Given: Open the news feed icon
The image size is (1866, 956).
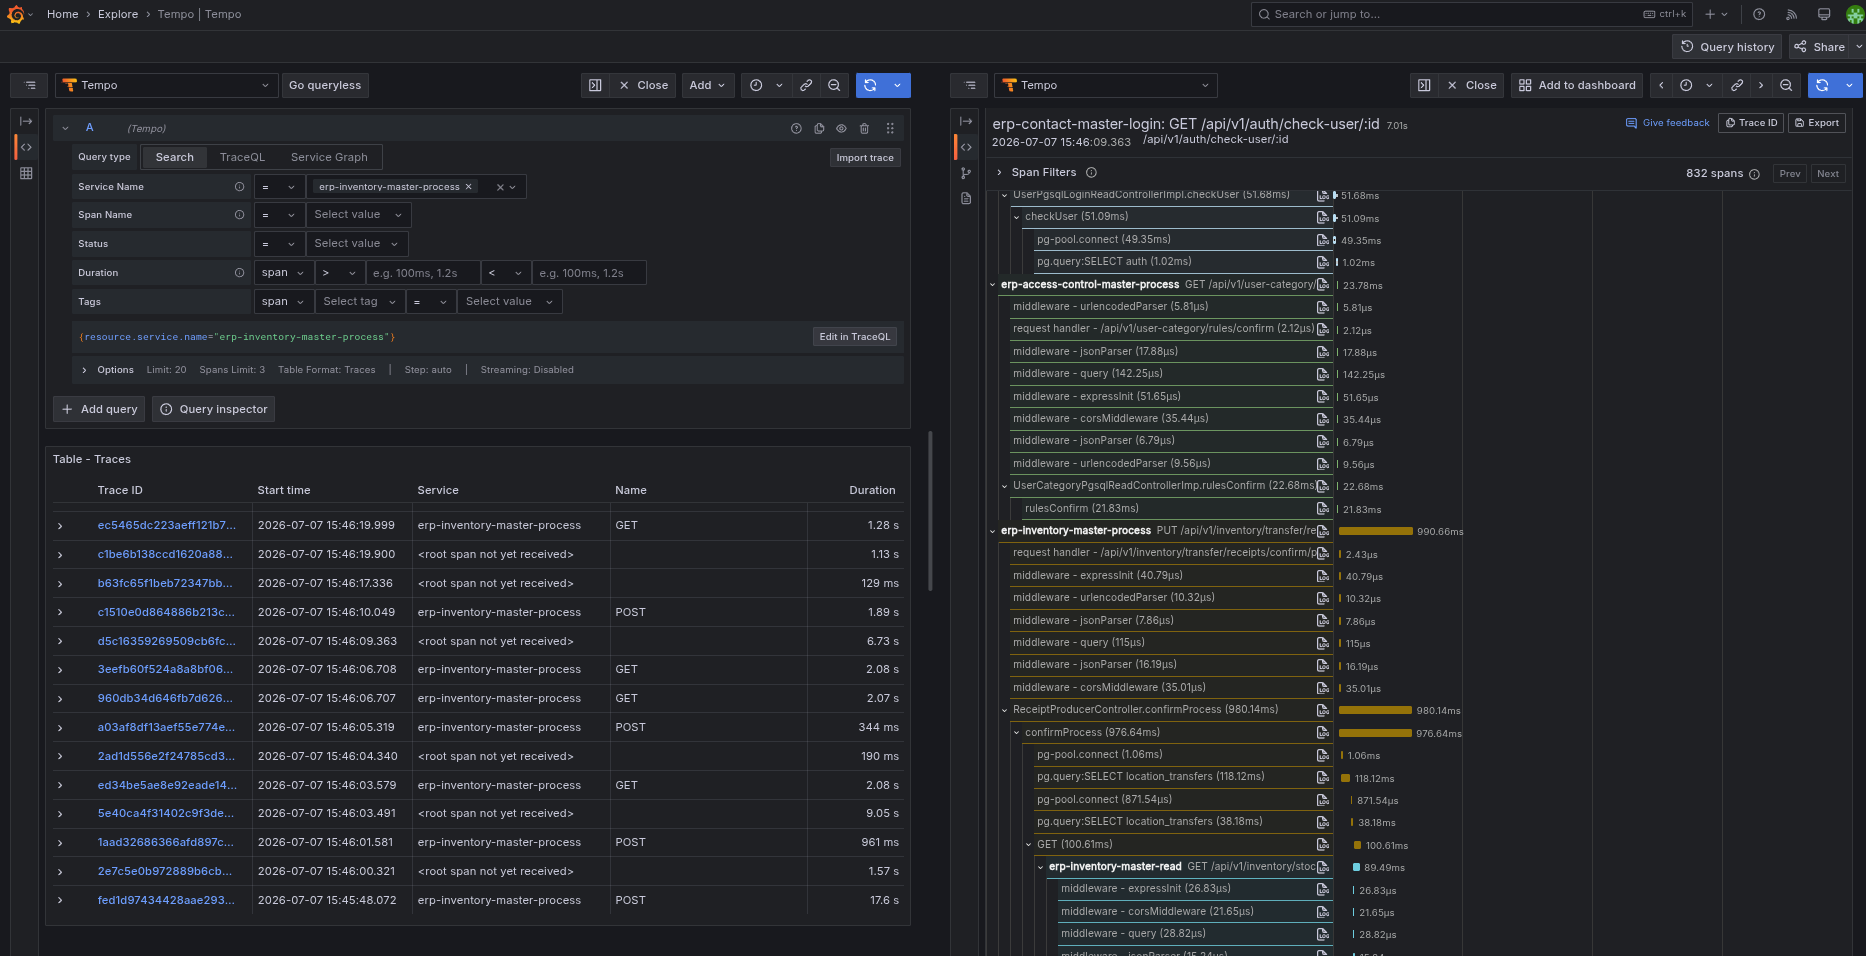Looking at the screenshot, I should coord(1791,14).
